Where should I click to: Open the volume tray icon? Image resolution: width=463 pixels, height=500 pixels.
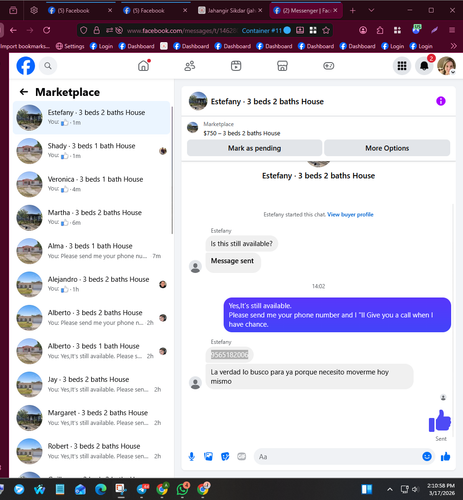click(x=415, y=489)
